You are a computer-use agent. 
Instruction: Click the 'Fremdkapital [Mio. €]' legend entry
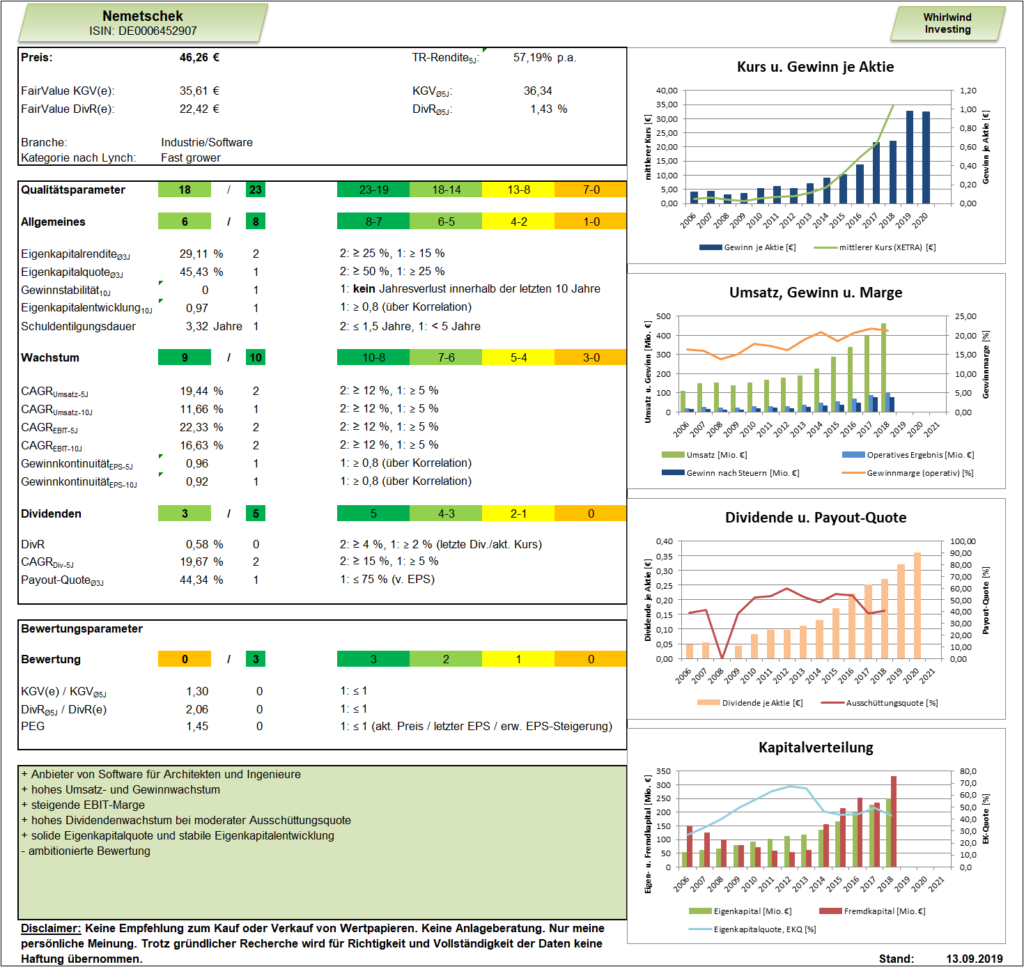pyautogui.click(x=873, y=912)
